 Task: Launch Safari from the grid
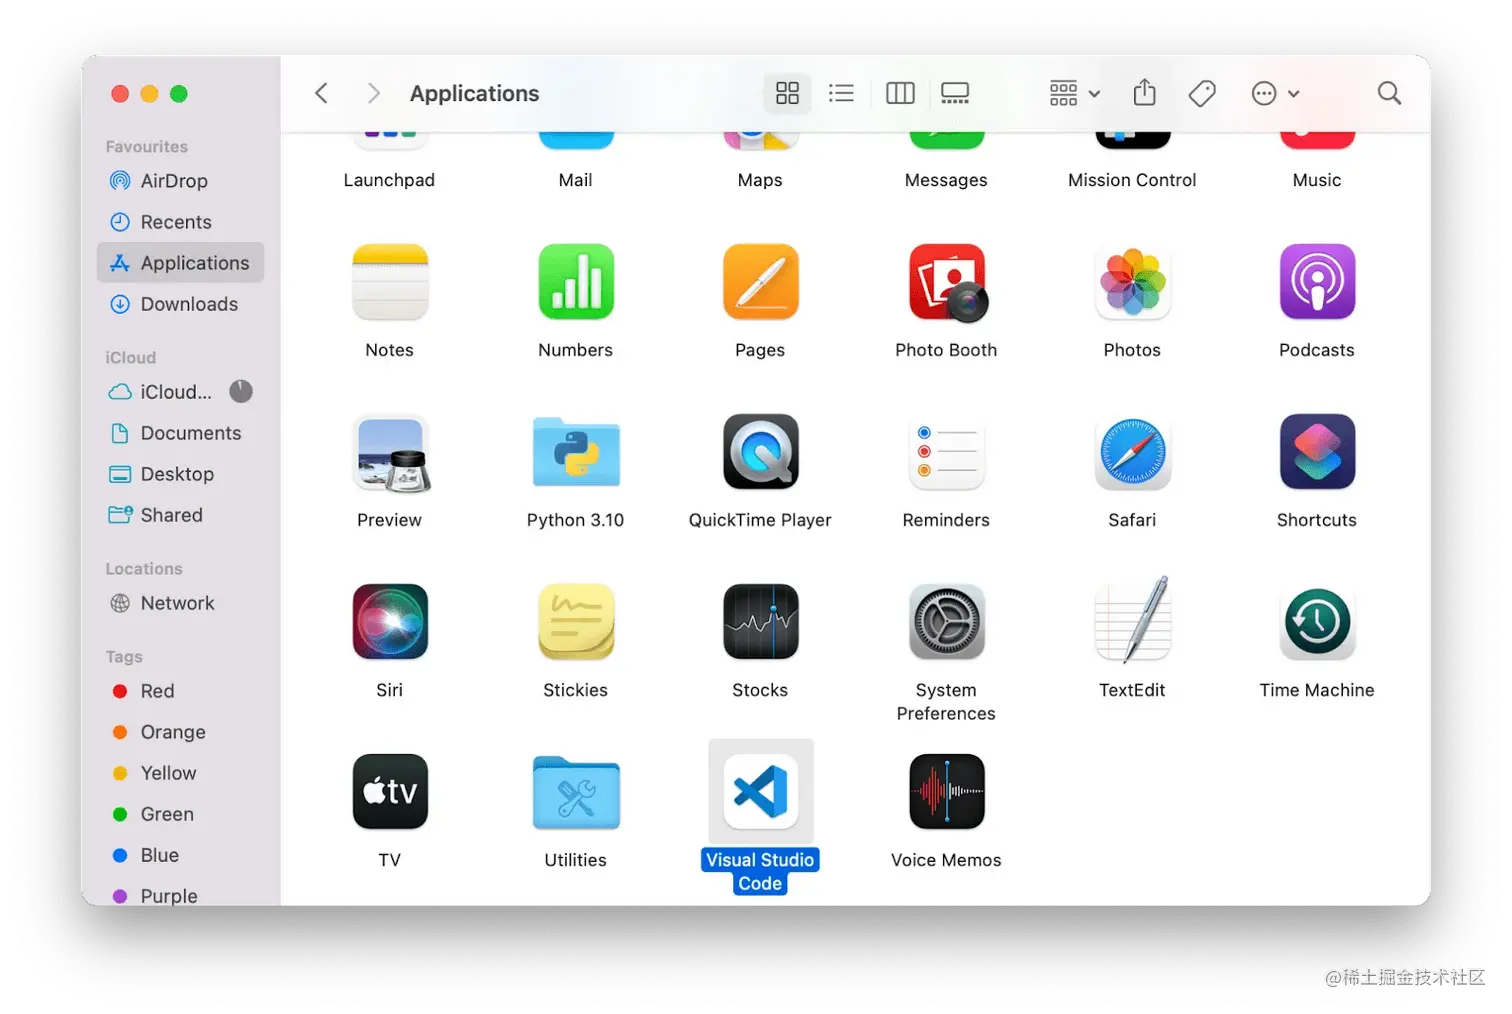click(x=1132, y=452)
